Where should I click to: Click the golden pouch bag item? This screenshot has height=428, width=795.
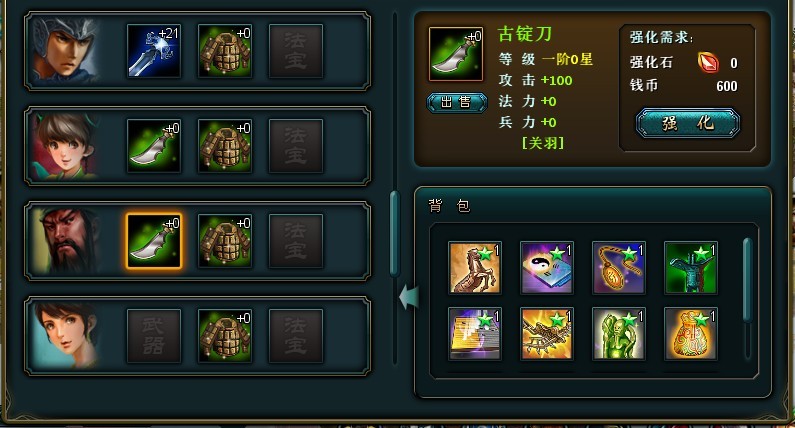[691, 334]
